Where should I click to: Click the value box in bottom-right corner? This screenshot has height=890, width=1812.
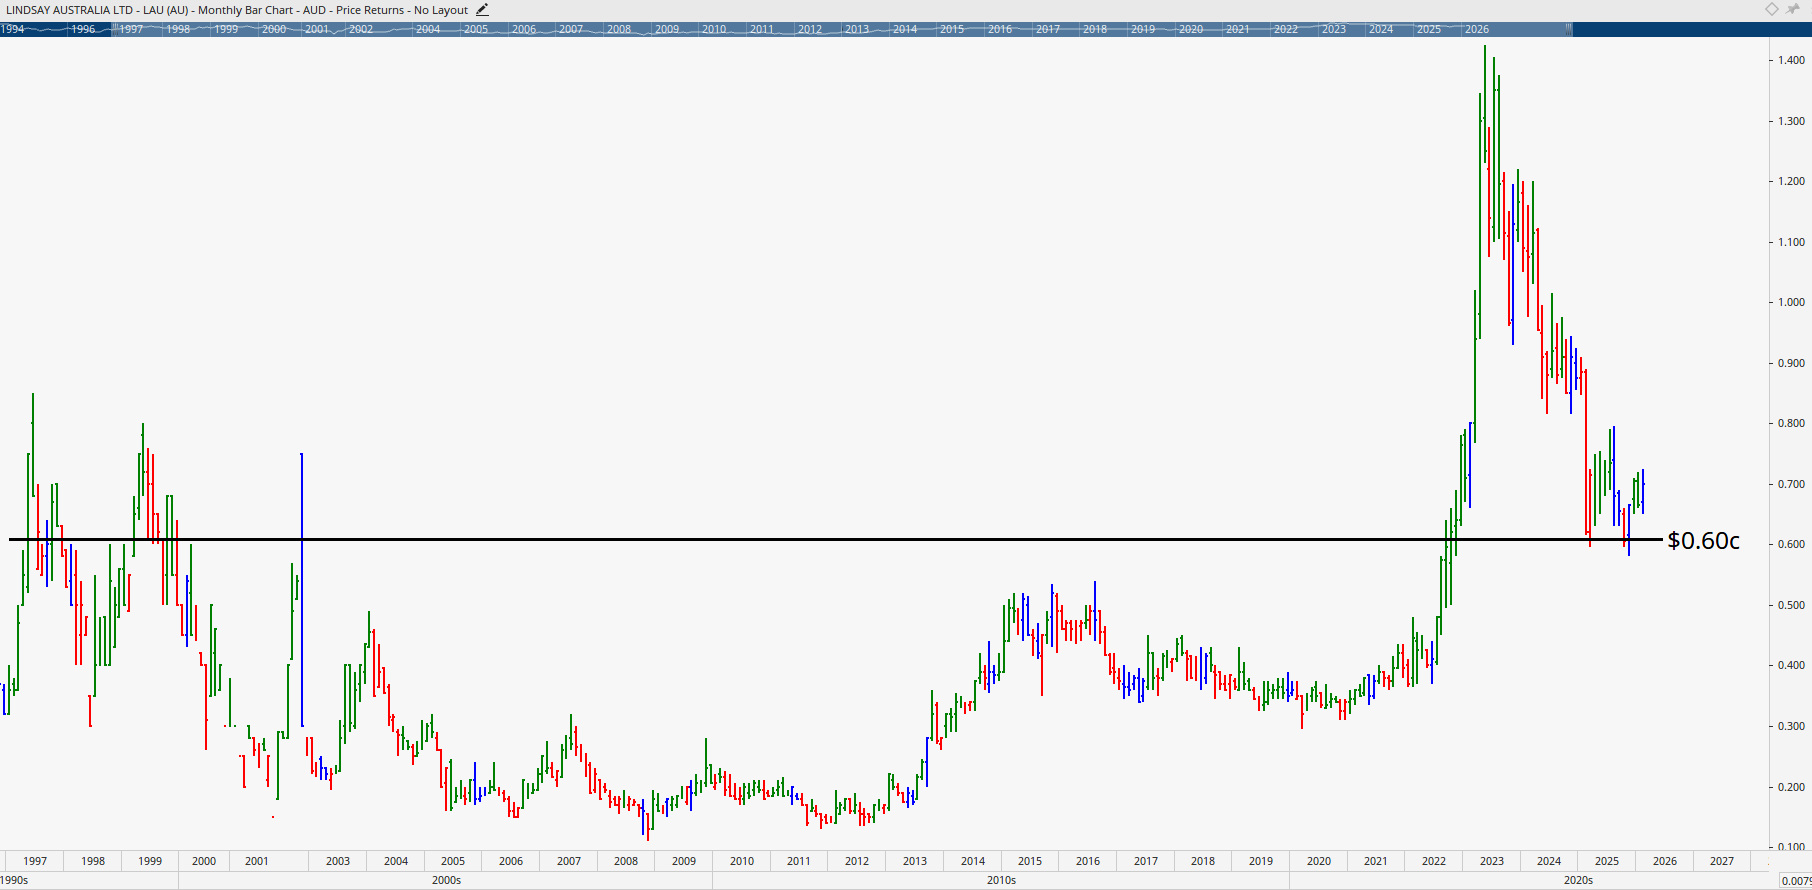pyautogui.click(x=1796, y=881)
